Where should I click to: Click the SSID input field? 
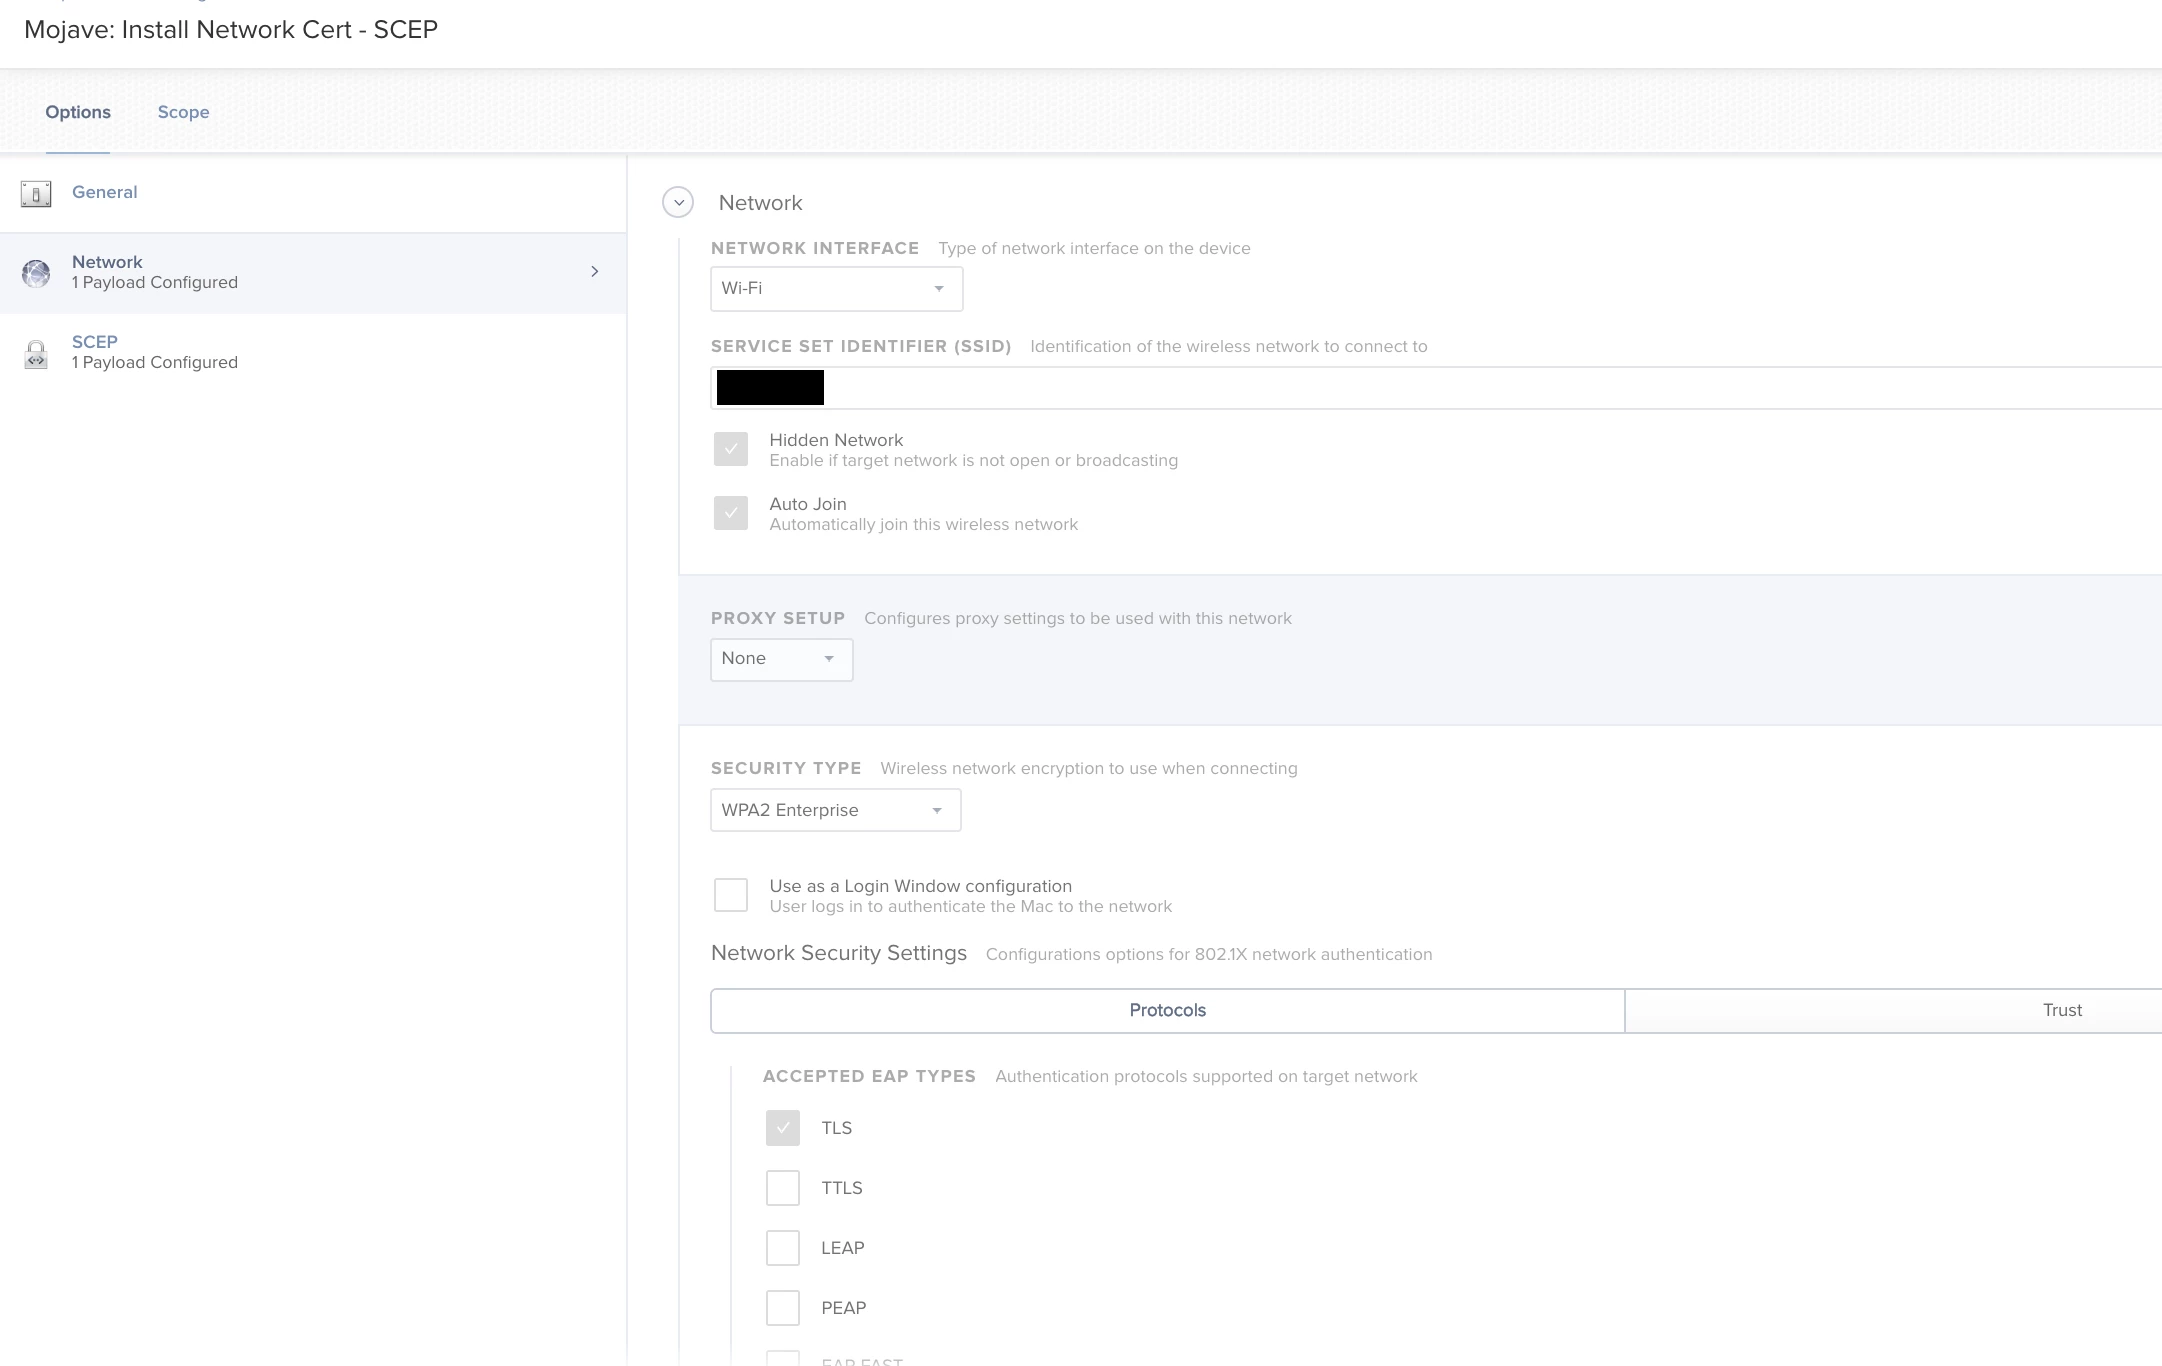tap(1400, 388)
